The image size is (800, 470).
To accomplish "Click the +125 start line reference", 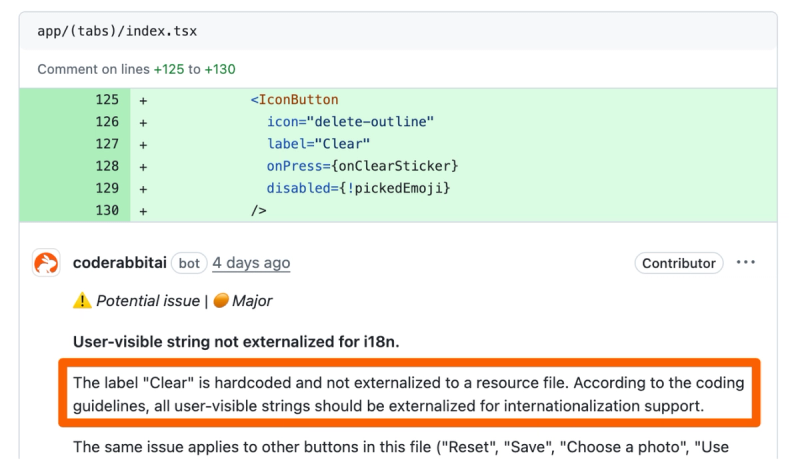I will coord(169,69).
